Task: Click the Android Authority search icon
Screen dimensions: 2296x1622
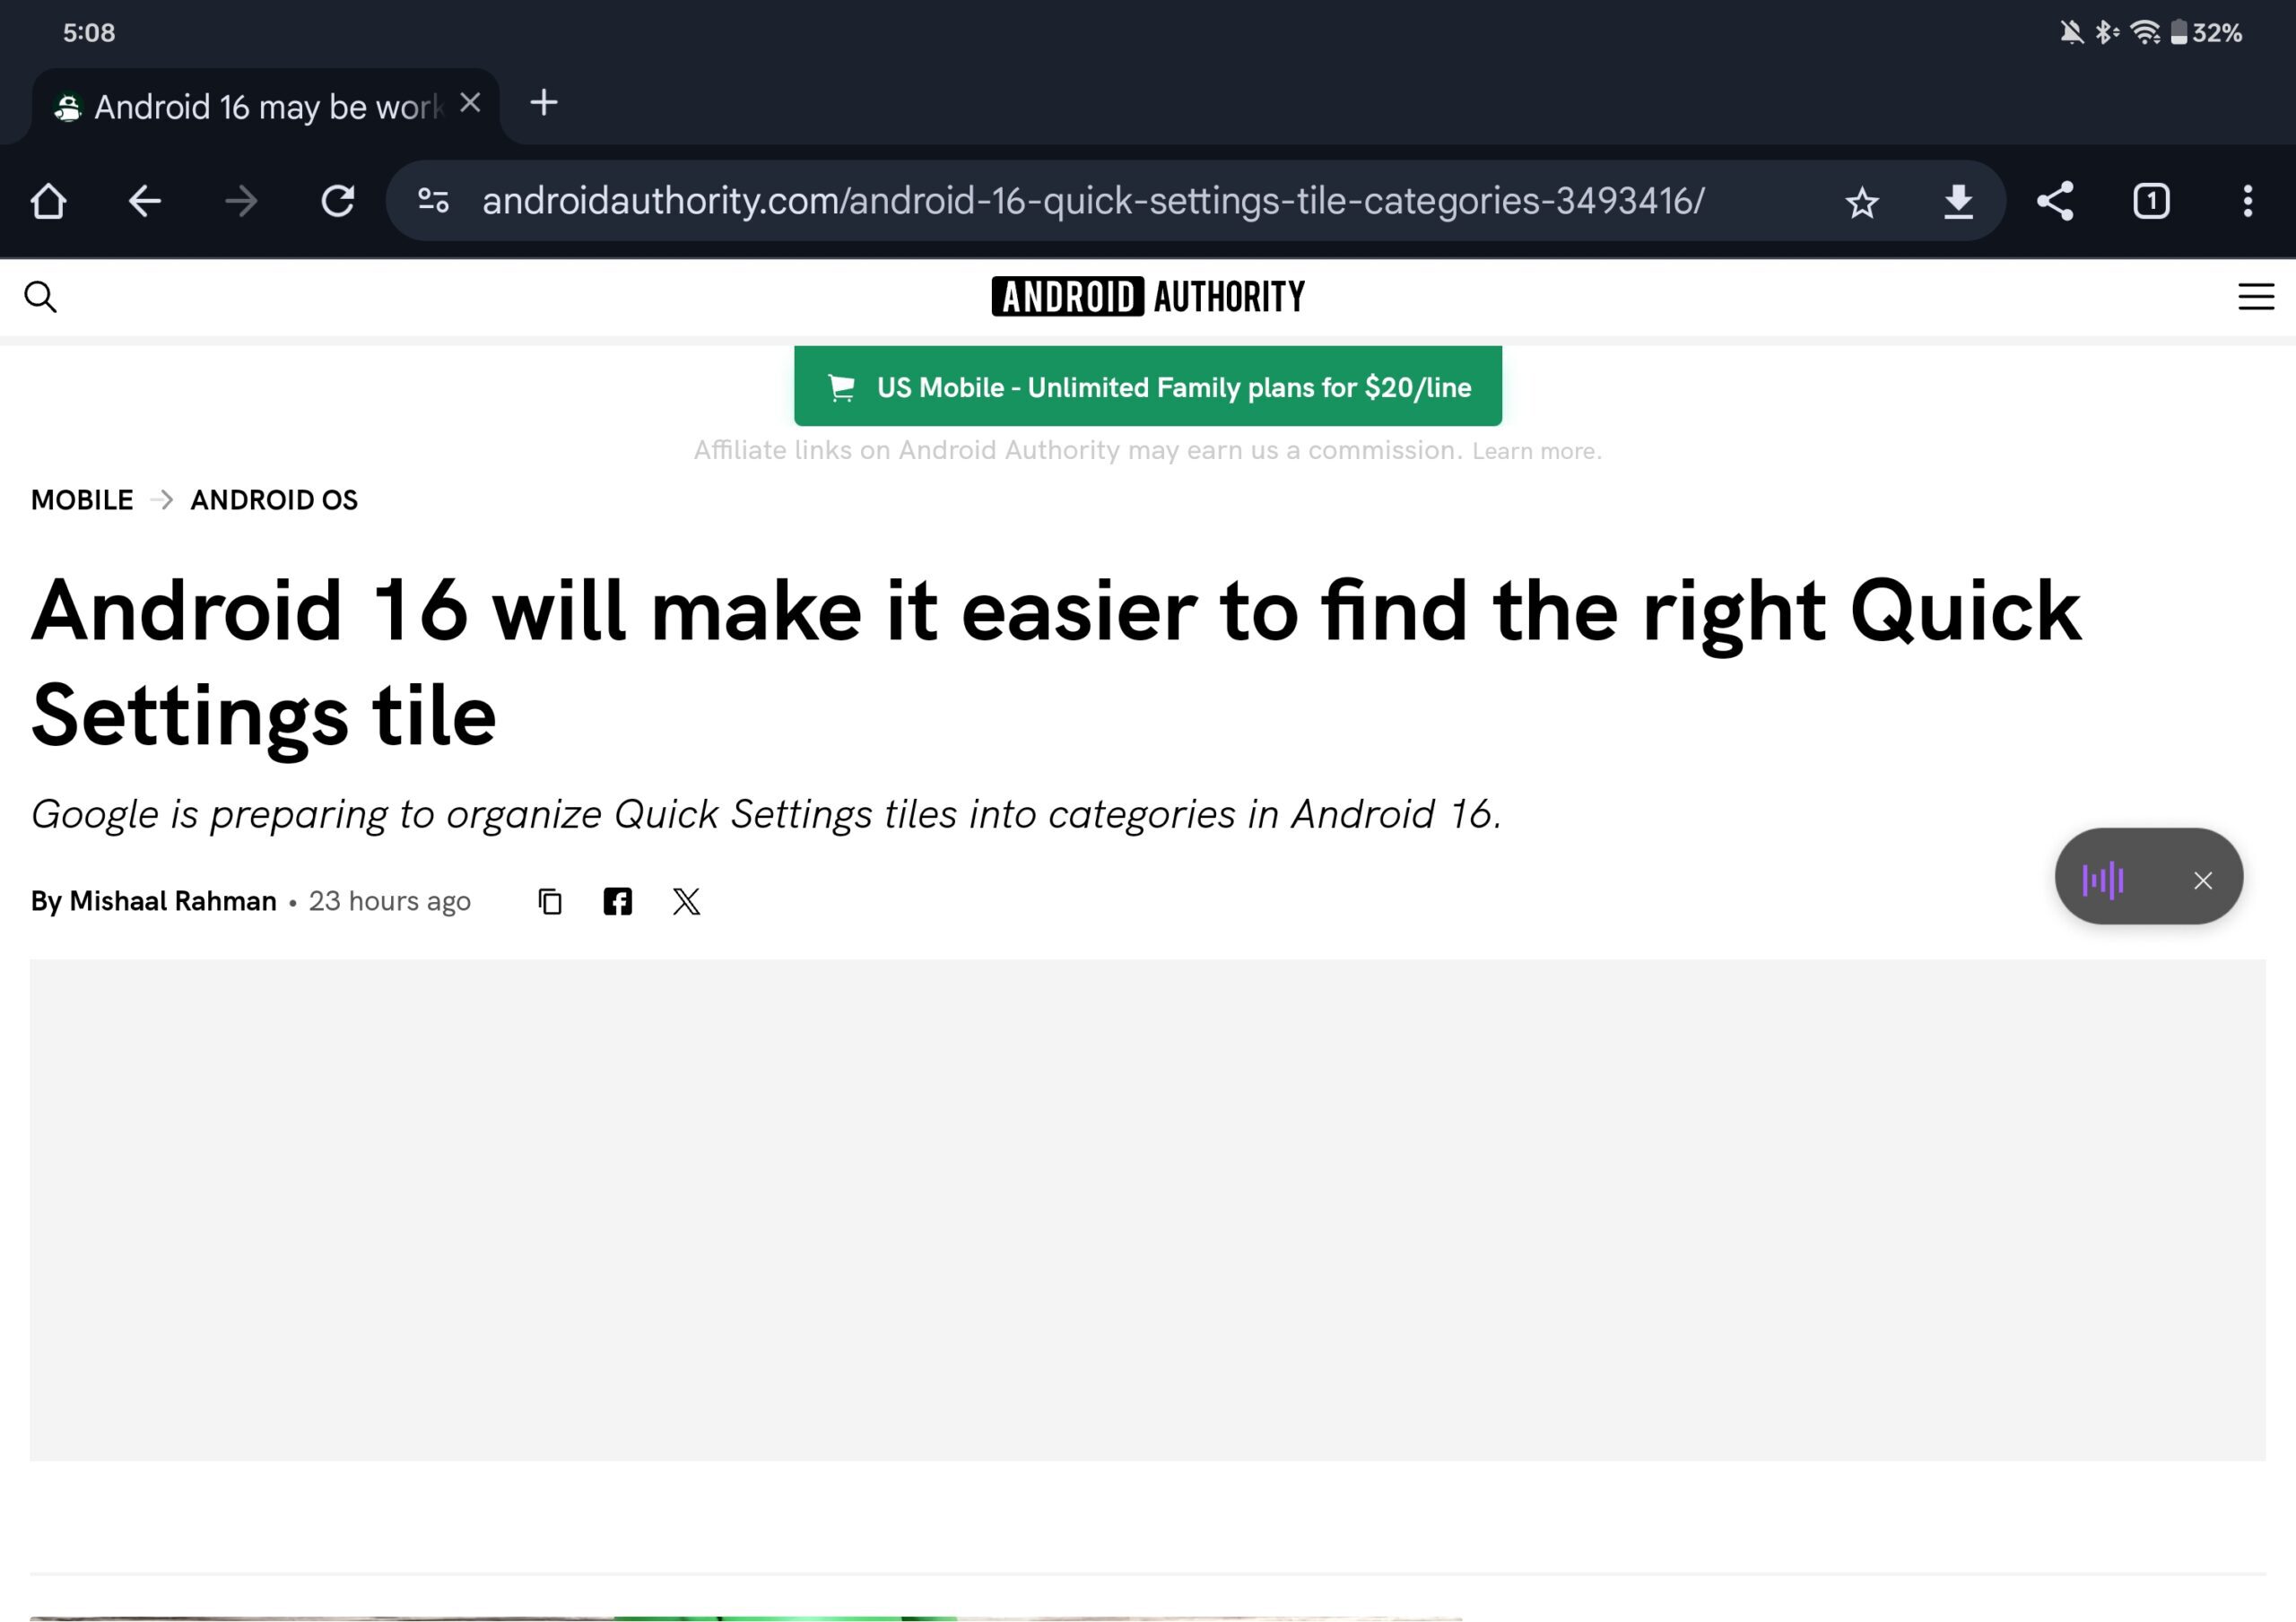Action: click(x=42, y=297)
